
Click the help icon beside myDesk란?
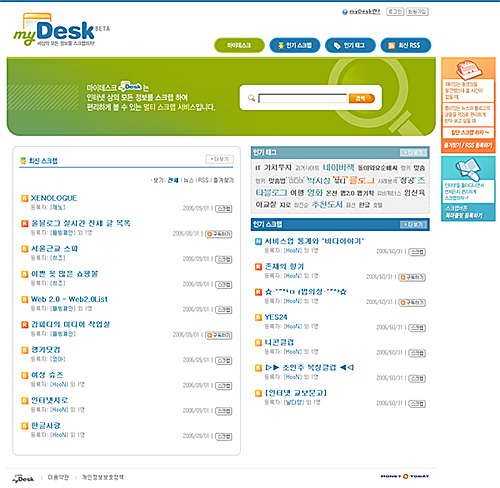pos(345,12)
